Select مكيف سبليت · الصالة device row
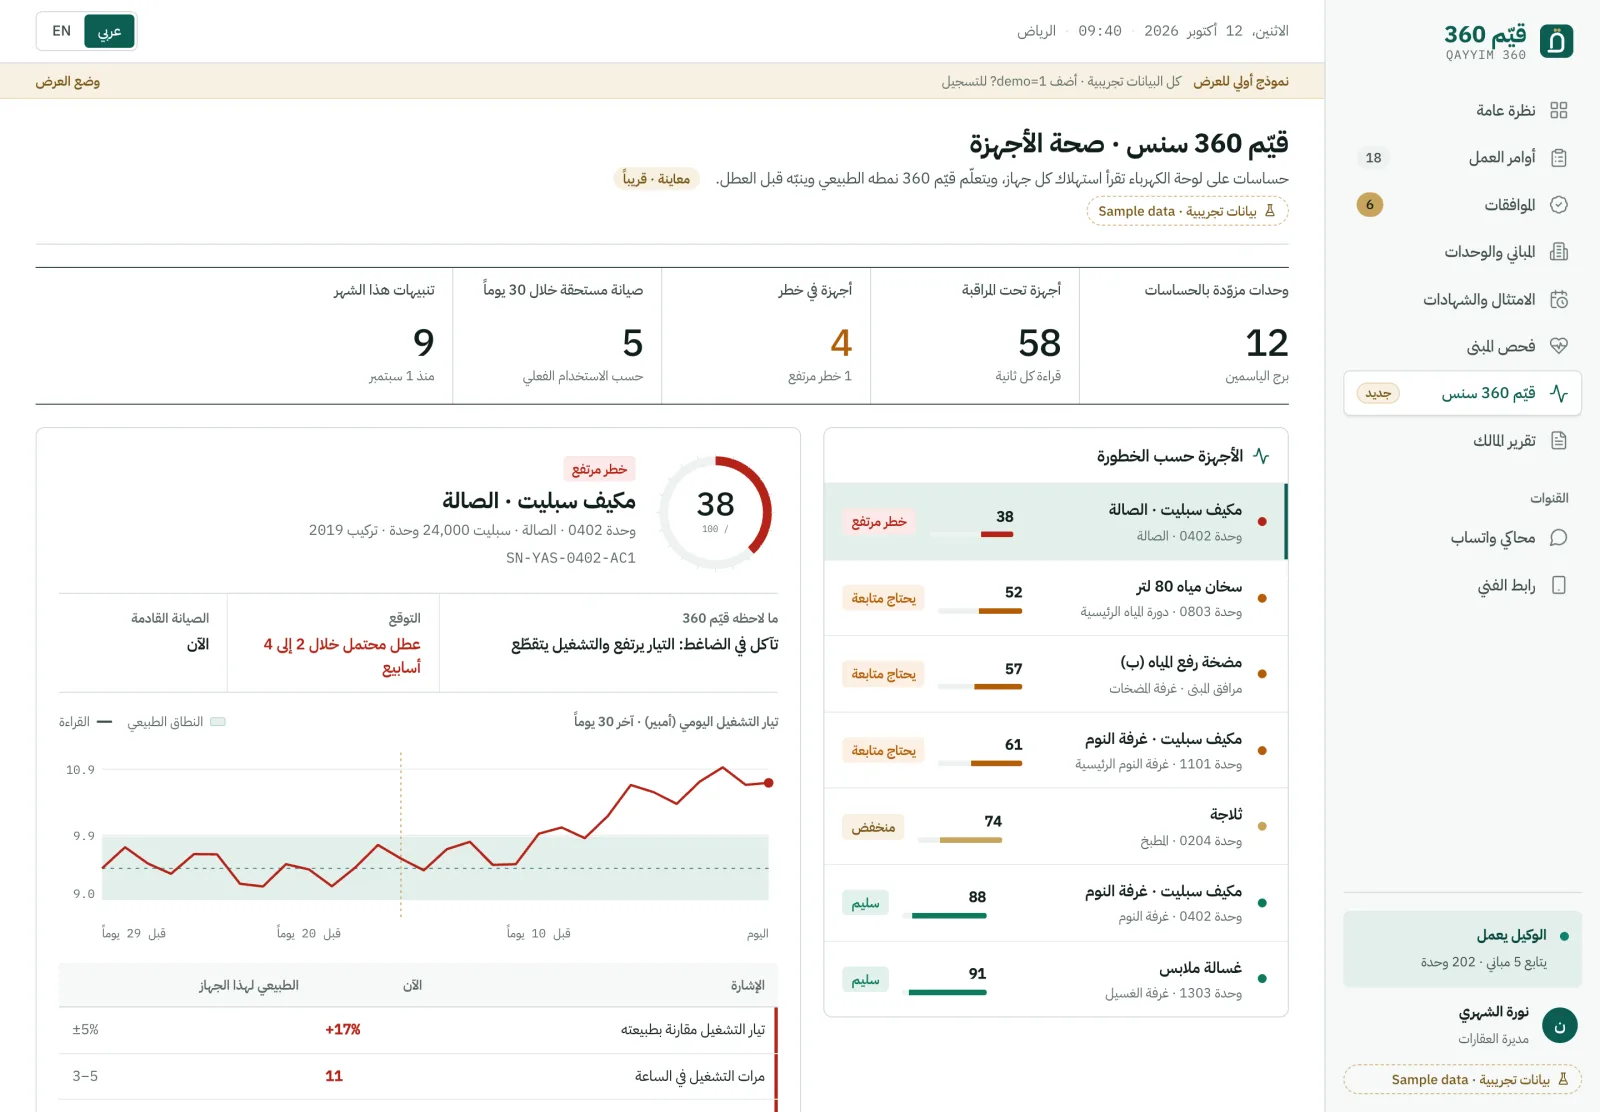 pyautogui.click(x=1055, y=522)
